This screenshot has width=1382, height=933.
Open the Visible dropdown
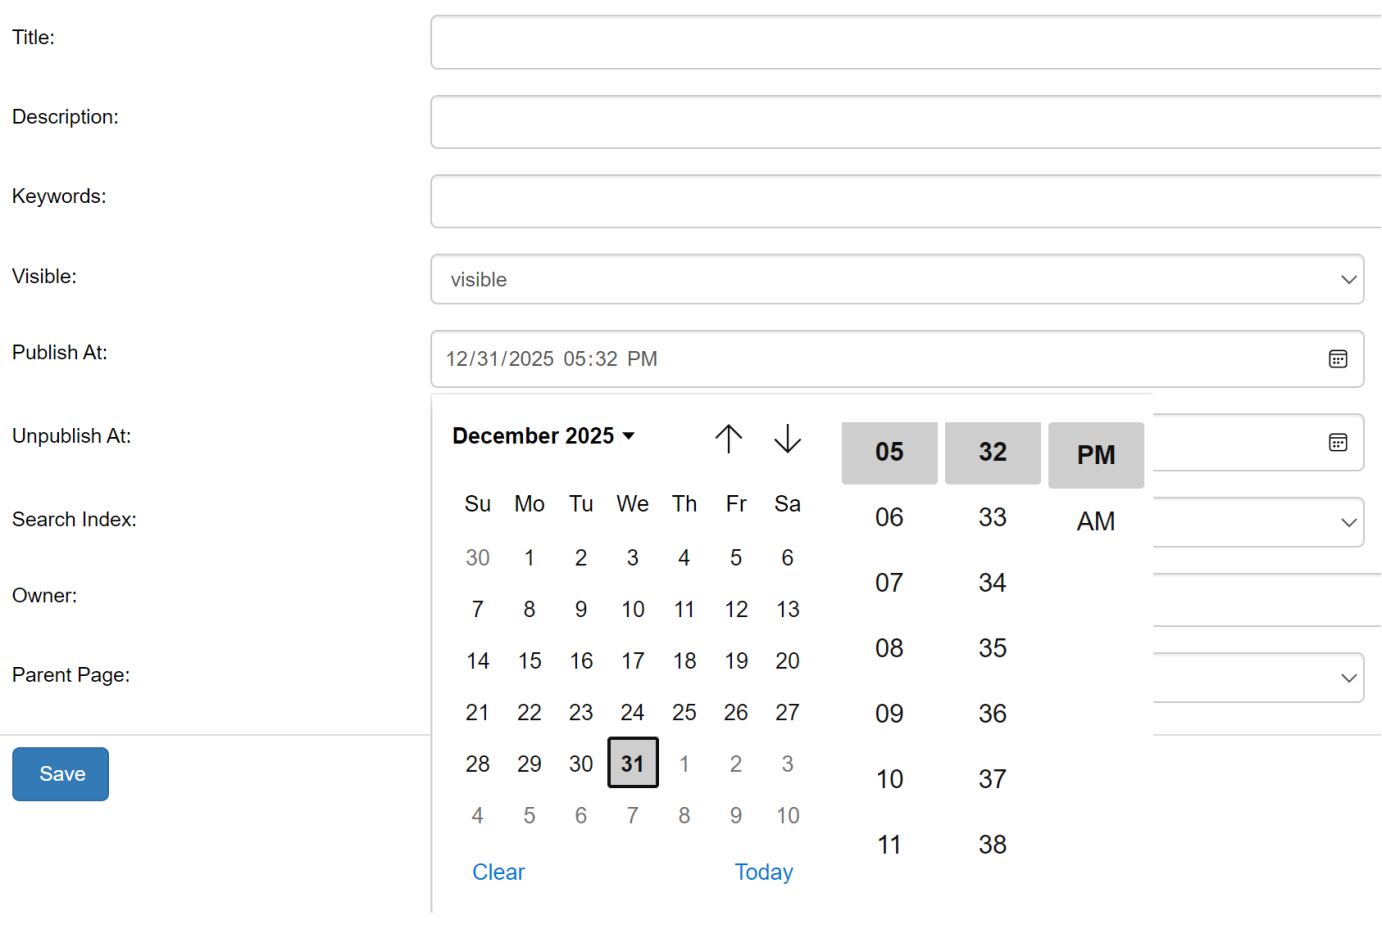[896, 279]
